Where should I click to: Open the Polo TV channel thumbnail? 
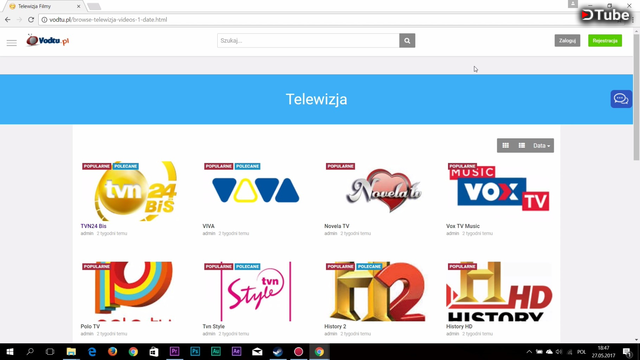[x=135, y=291]
